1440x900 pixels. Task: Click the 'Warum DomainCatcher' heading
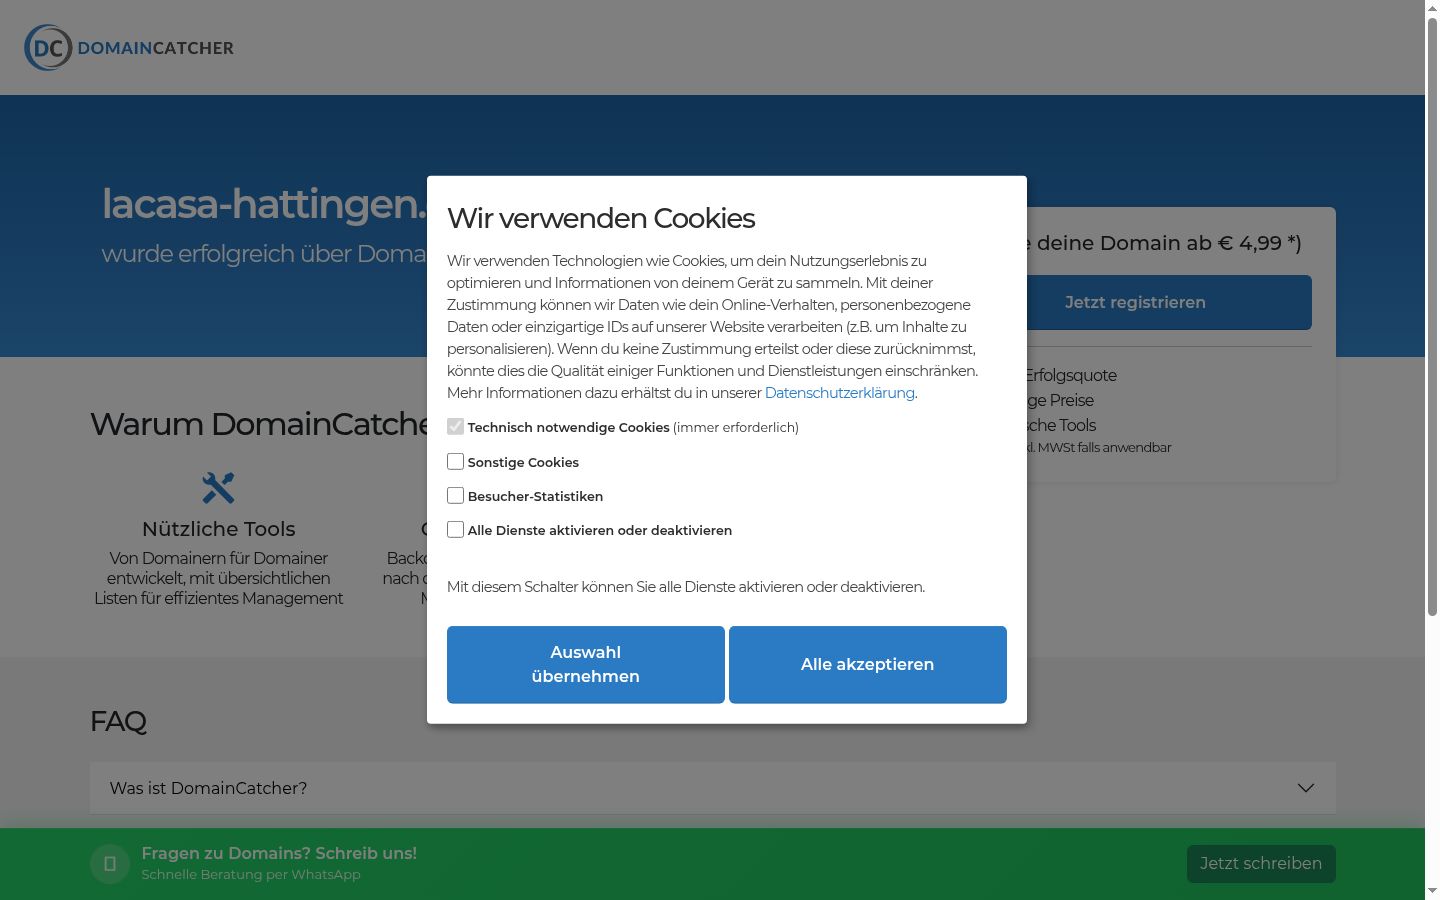click(260, 424)
